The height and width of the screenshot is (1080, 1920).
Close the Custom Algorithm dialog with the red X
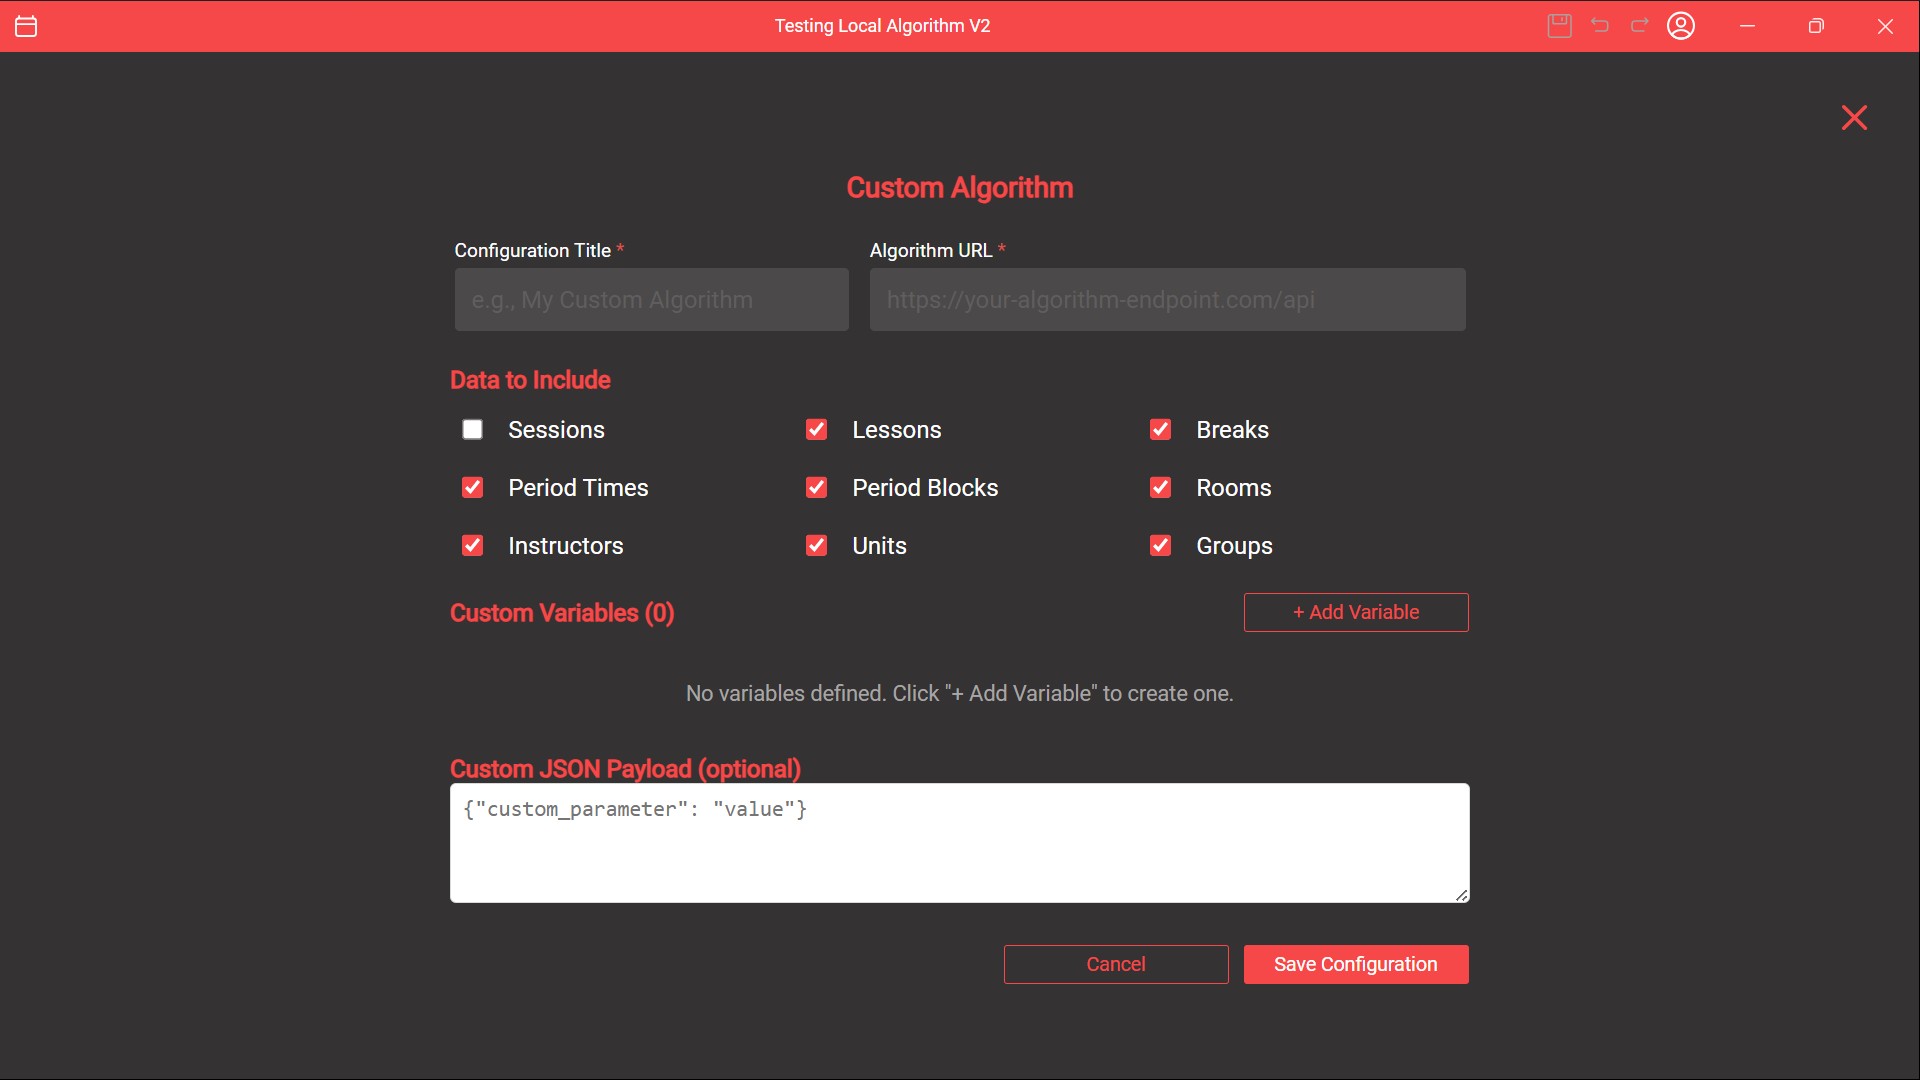(x=1854, y=118)
